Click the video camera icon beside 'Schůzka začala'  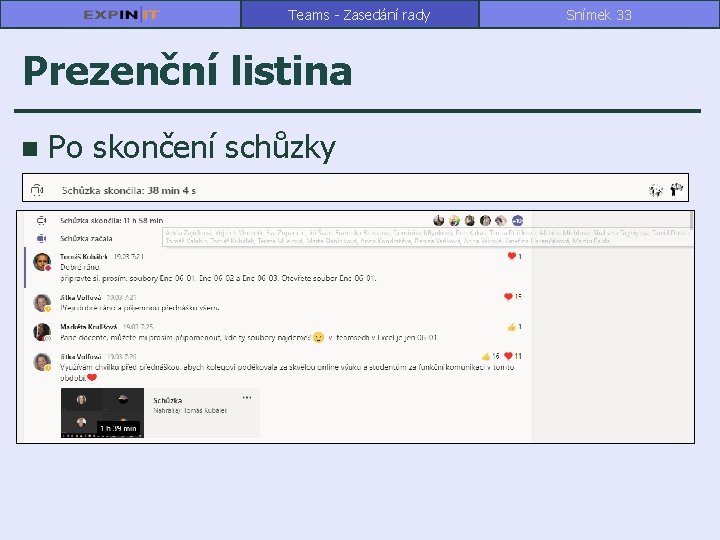[41, 238]
